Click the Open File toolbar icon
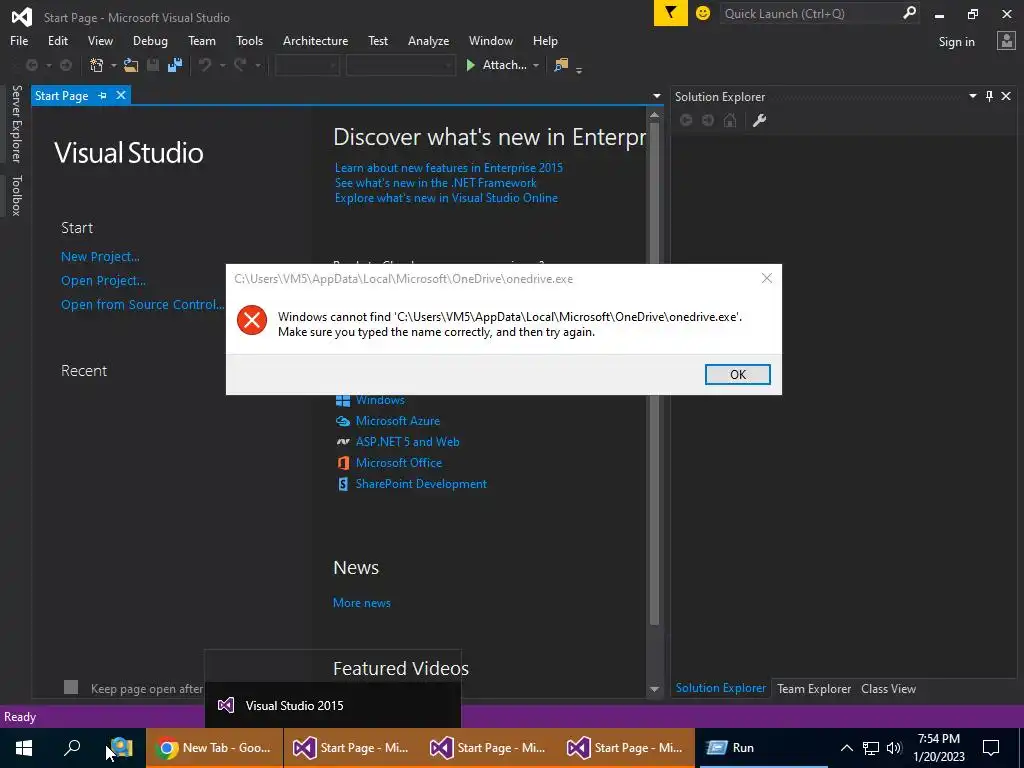This screenshot has width=1024, height=768. coord(131,65)
